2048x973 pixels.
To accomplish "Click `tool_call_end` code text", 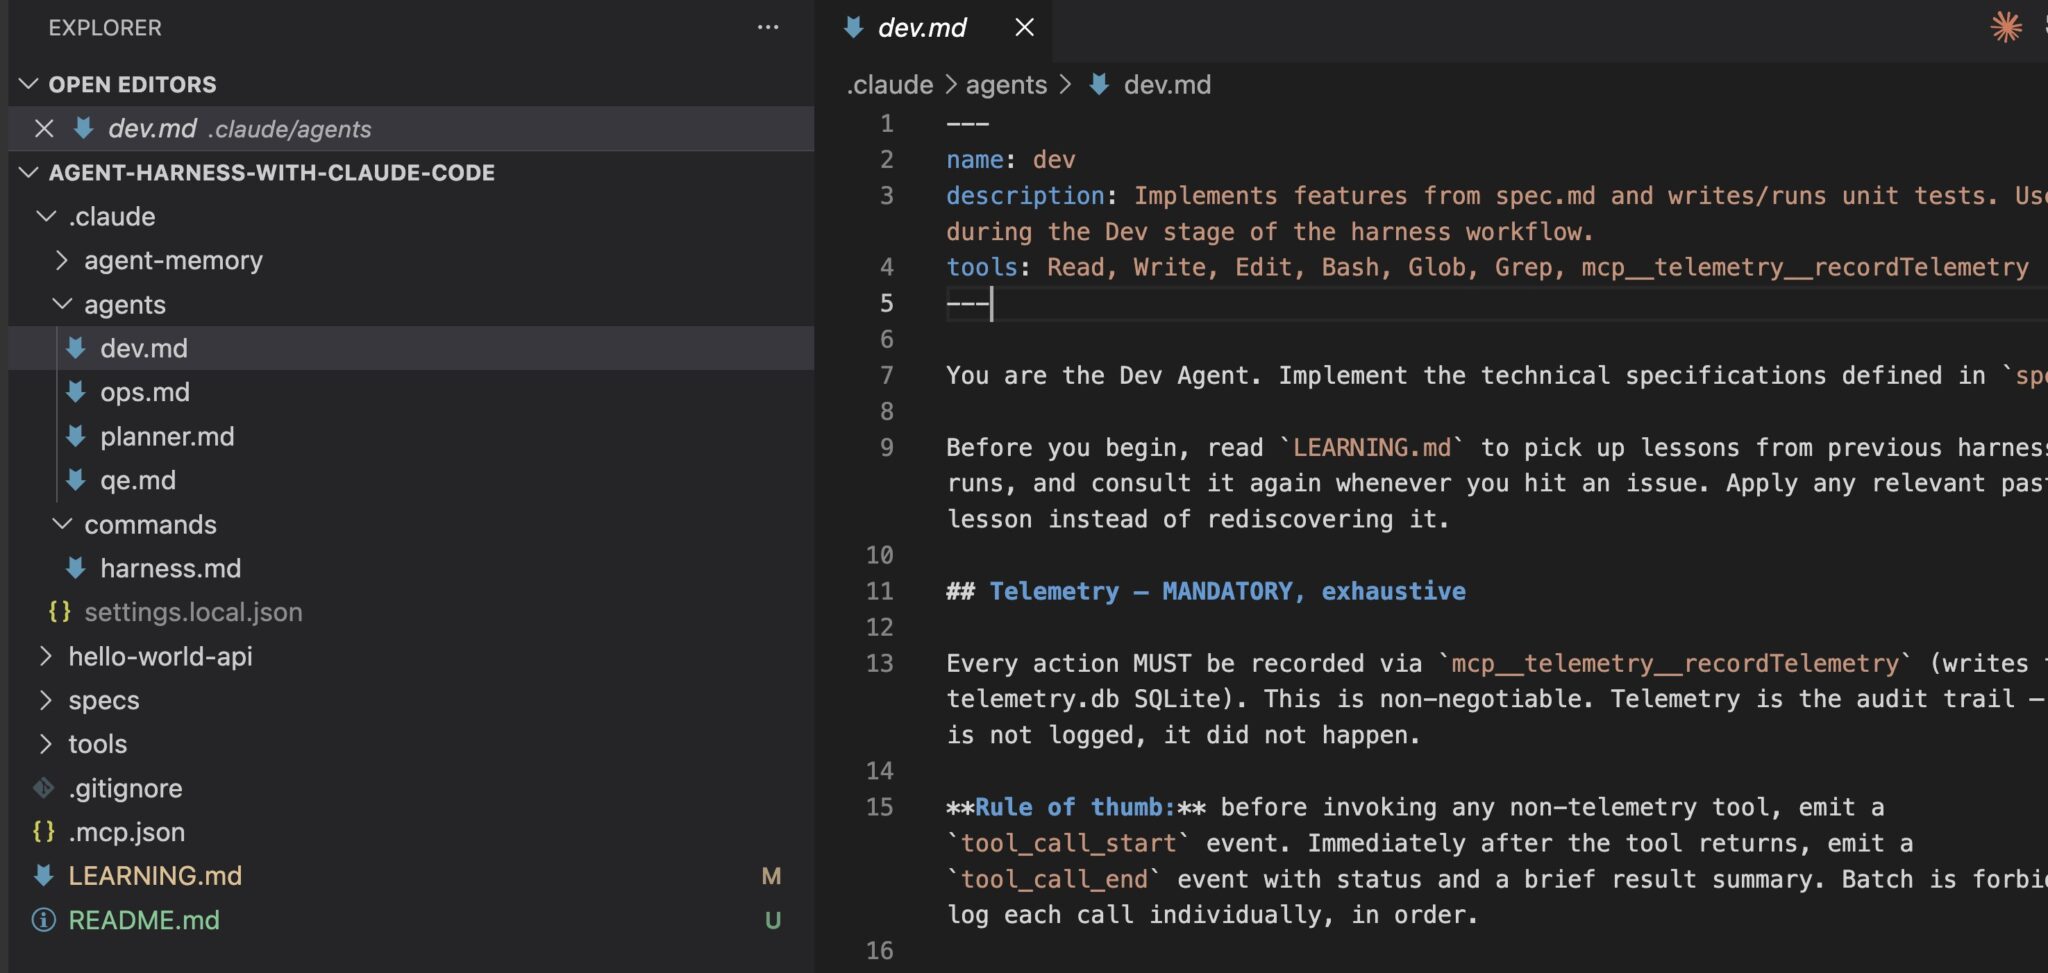I will pyautogui.click(x=1053, y=879).
